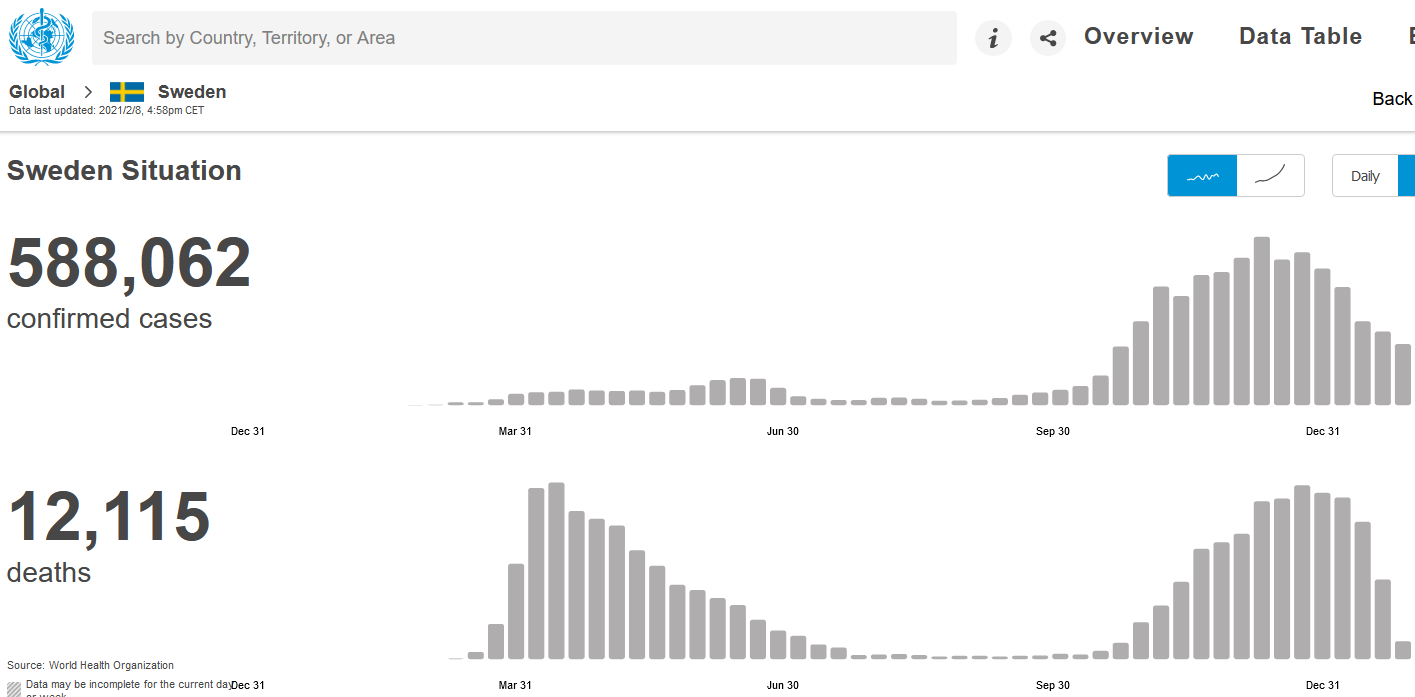Open the Data Table tab
Screen dimensions: 1415x697
click(1300, 37)
